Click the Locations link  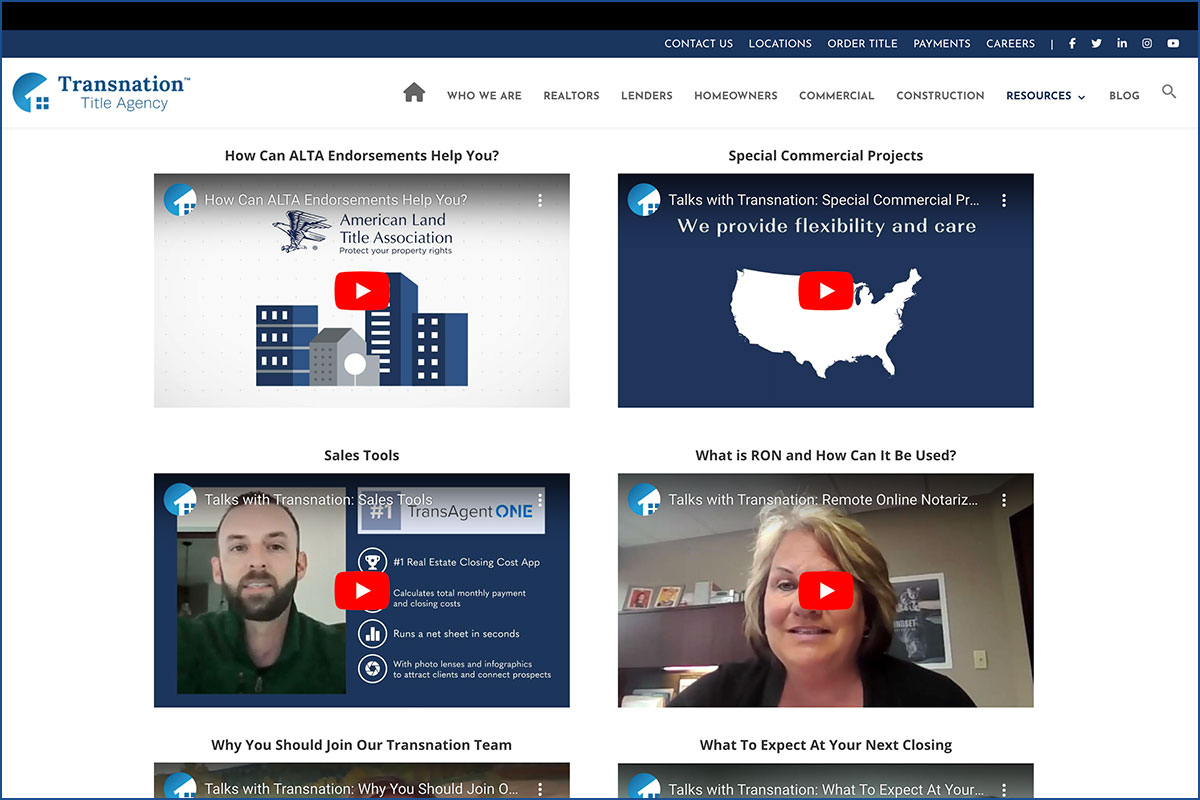[x=780, y=44]
